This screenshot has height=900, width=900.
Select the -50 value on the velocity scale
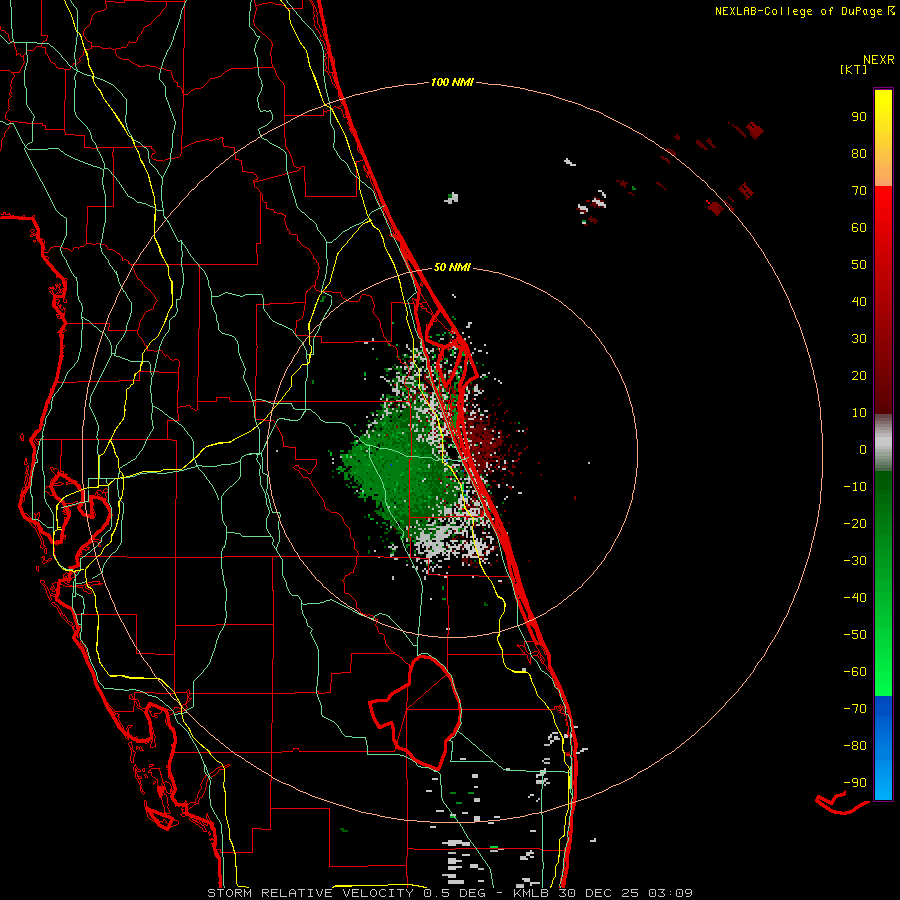tap(855, 635)
